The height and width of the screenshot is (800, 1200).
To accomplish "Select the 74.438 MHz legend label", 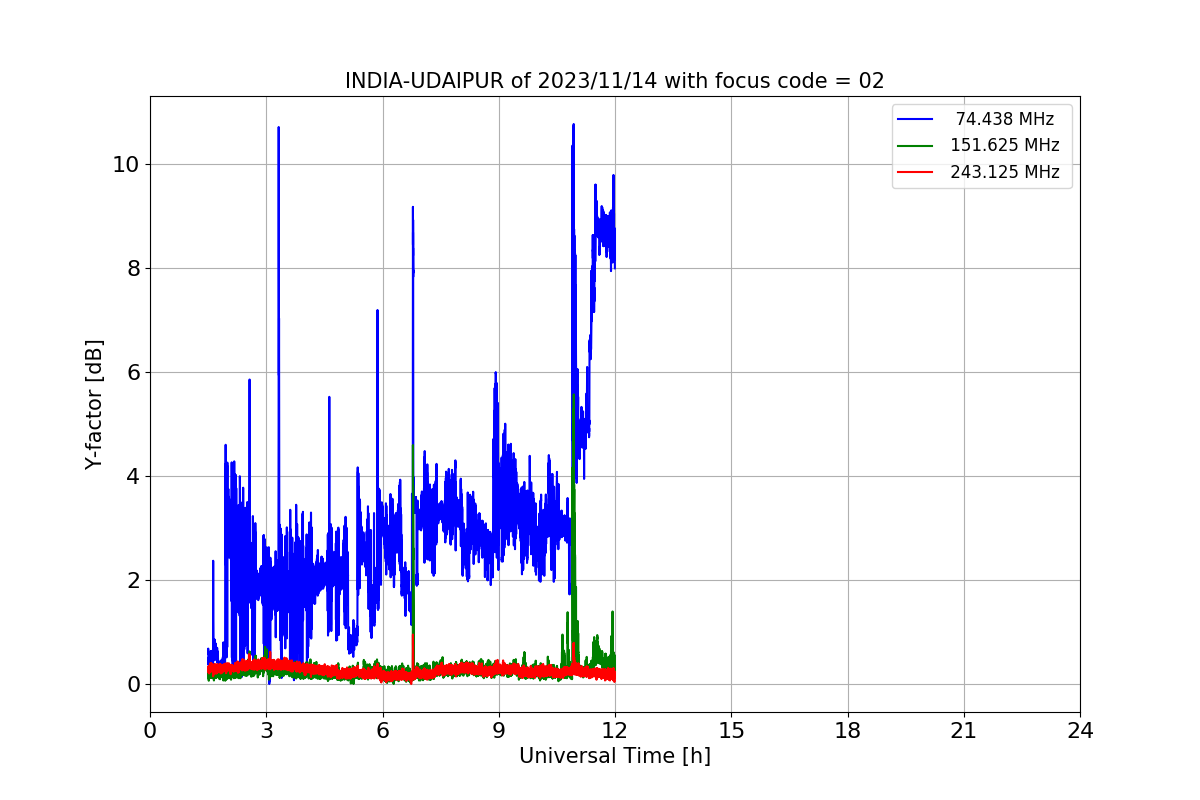I will [1004, 119].
